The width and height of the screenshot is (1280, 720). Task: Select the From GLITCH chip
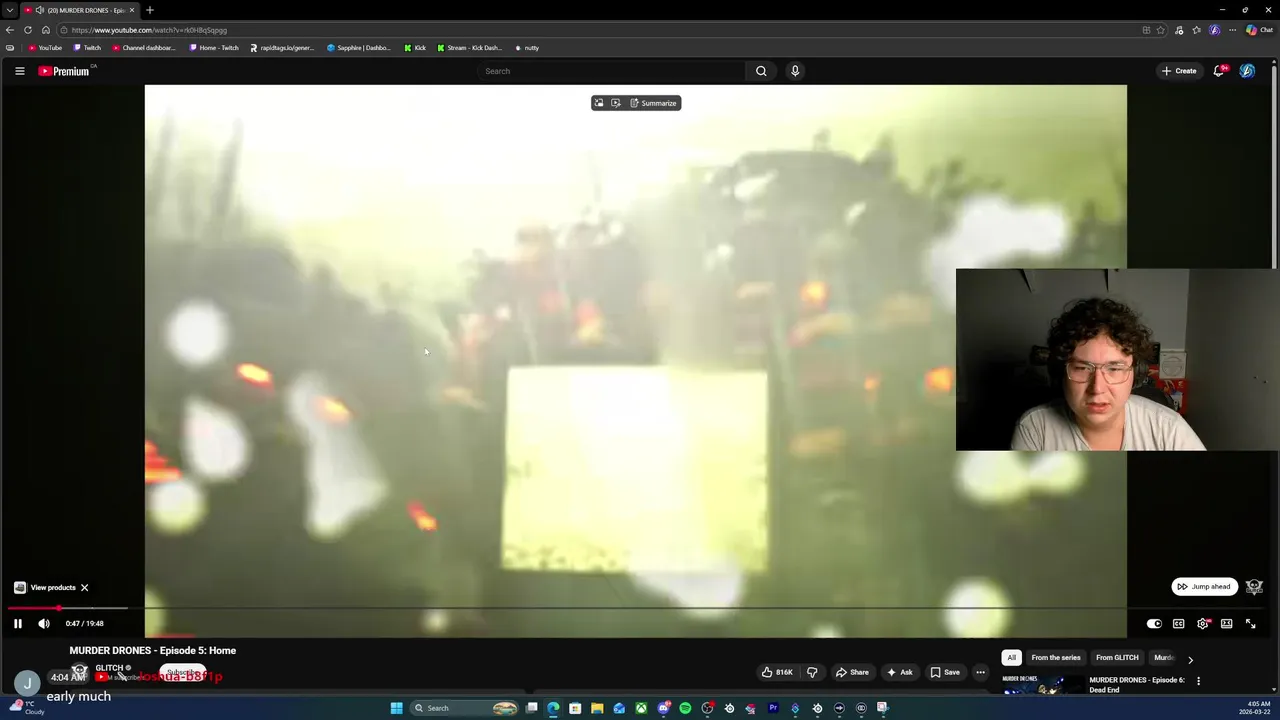coord(1117,658)
